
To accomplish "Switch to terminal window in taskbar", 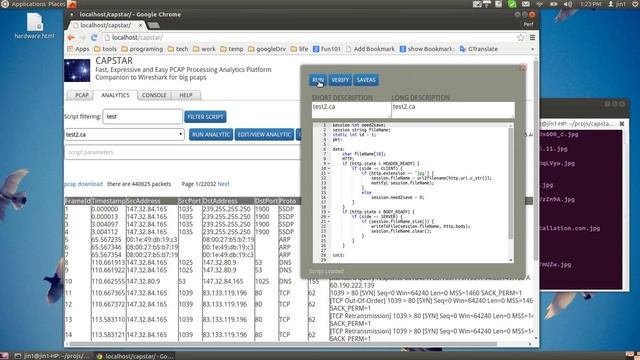I will coord(52,356).
